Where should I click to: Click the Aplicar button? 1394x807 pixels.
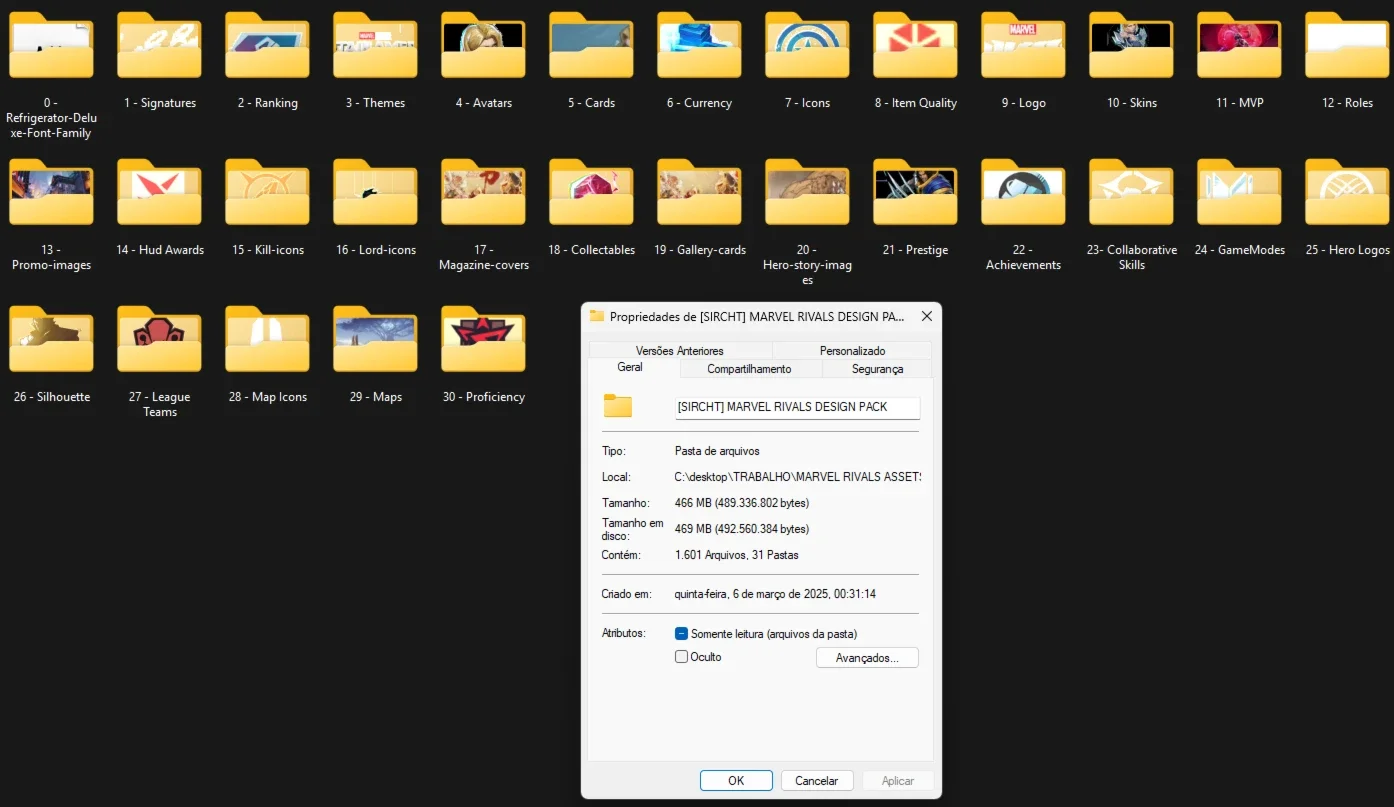(897, 781)
